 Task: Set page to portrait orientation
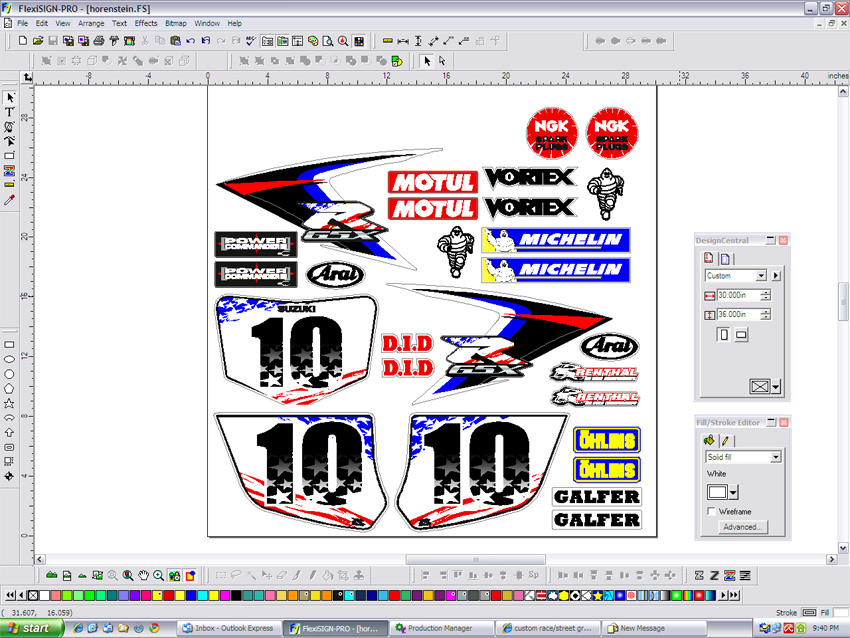click(x=723, y=335)
